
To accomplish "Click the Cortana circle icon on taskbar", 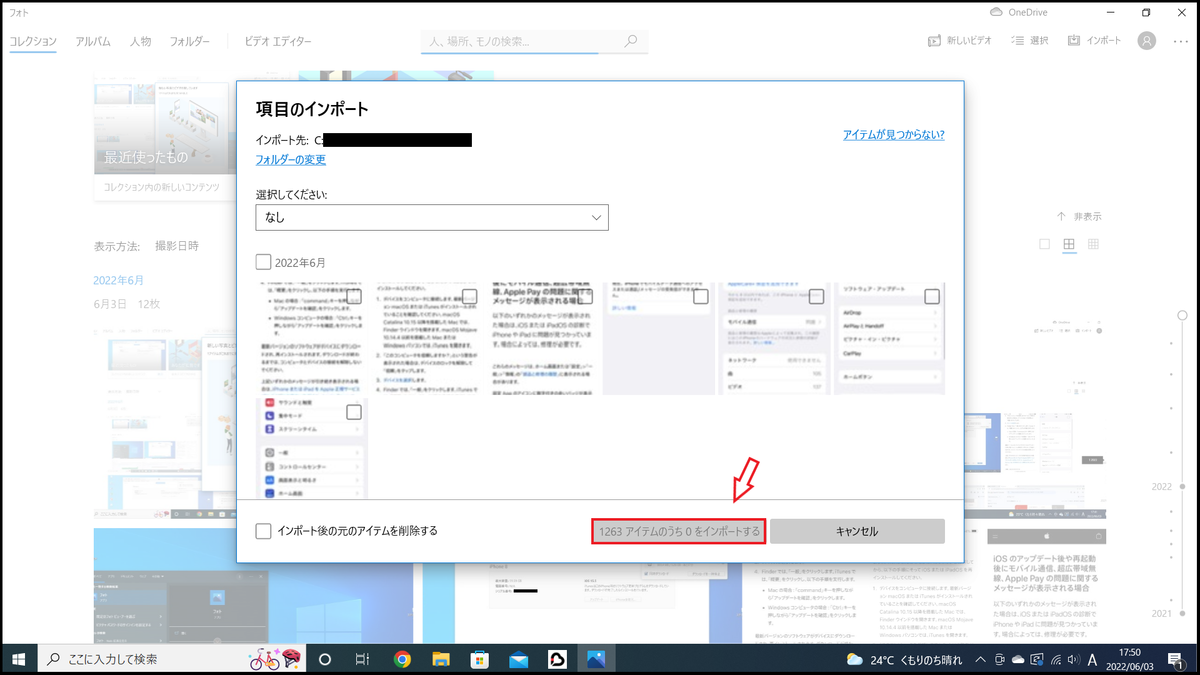I will click(324, 659).
